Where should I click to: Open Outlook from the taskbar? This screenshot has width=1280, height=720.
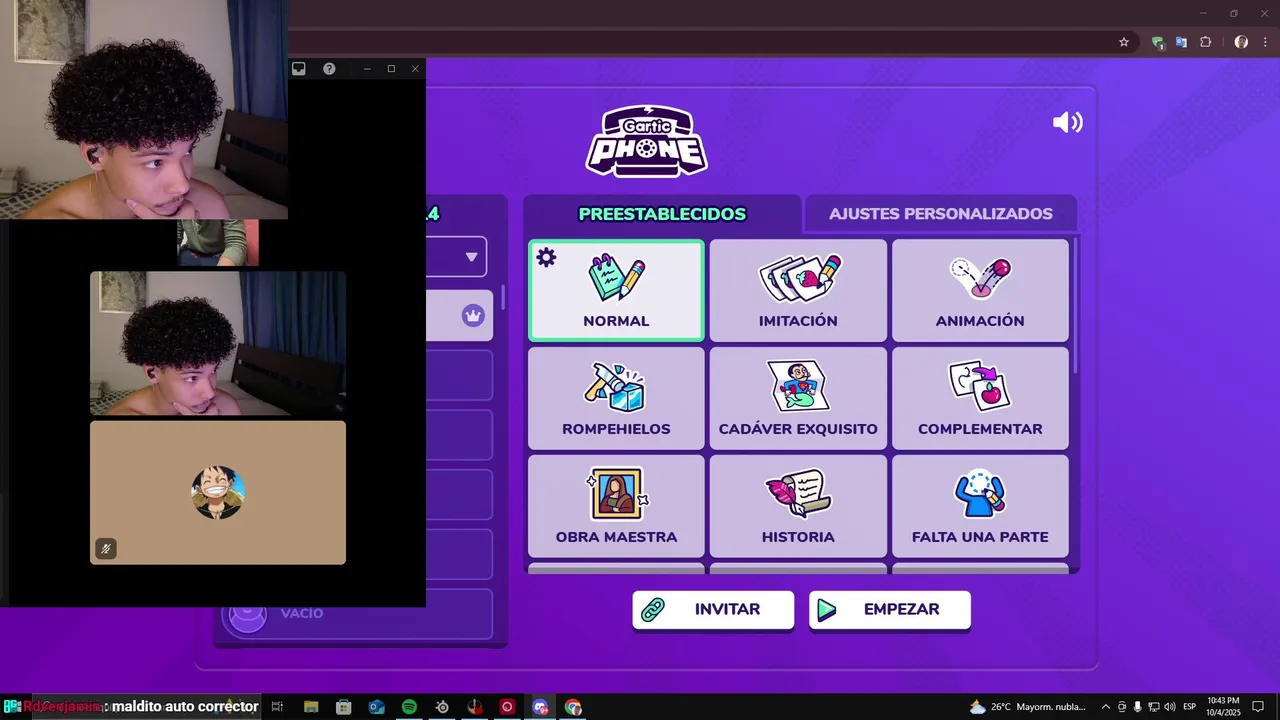tap(376, 707)
